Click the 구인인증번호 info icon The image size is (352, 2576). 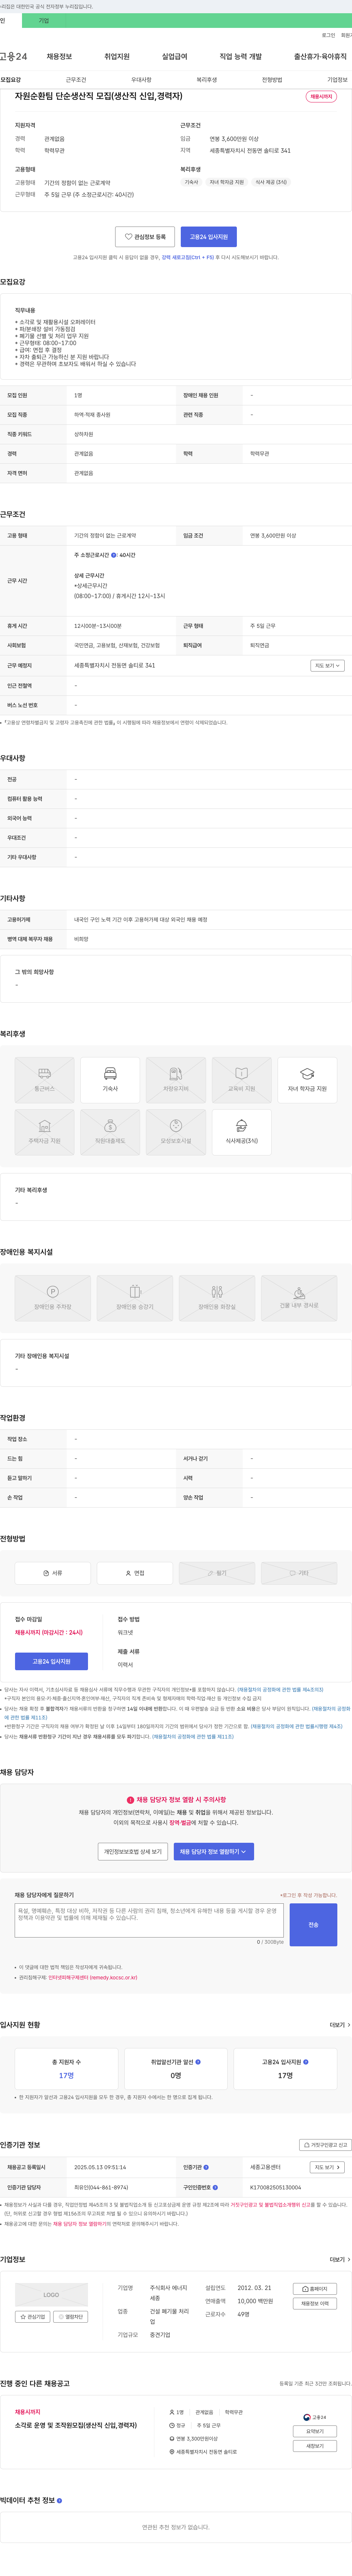click(x=214, y=2187)
